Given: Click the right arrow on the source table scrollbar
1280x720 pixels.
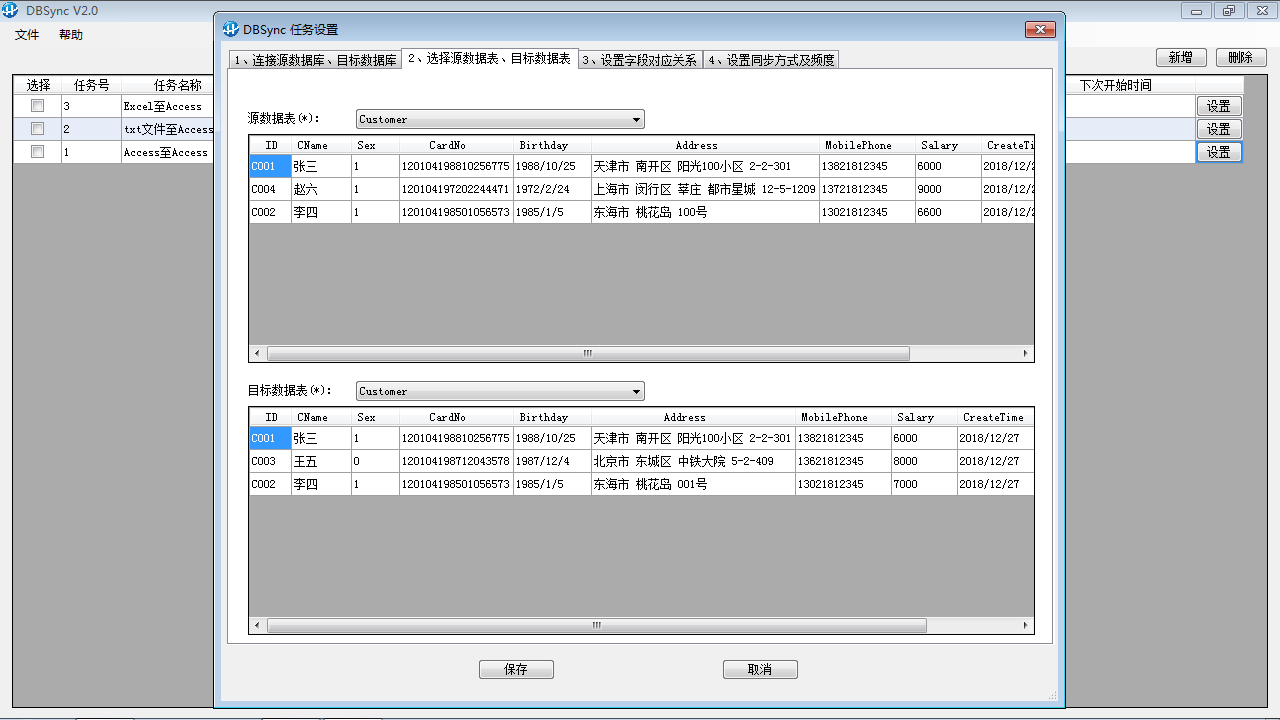Looking at the screenshot, I should pyautogui.click(x=1025, y=353).
